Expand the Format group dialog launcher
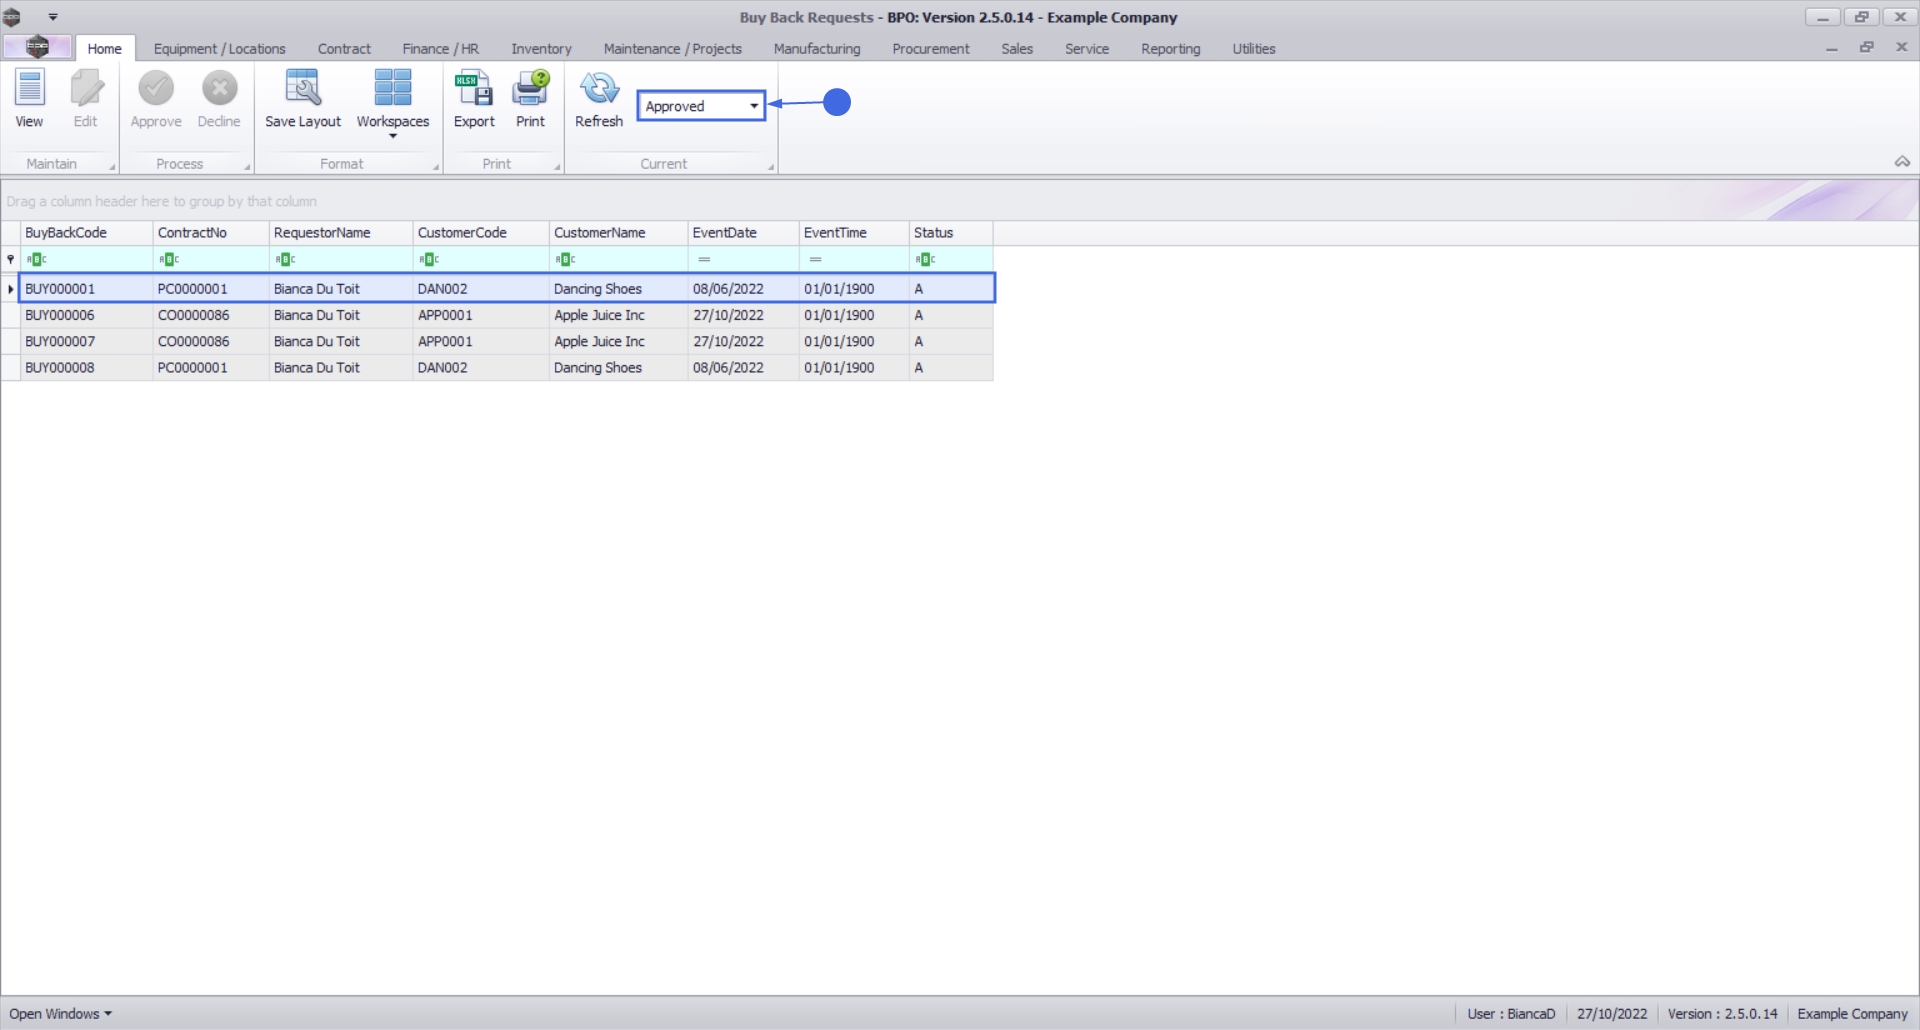The height and width of the screenshot is (1030, 1920). (x=436, y=167)
